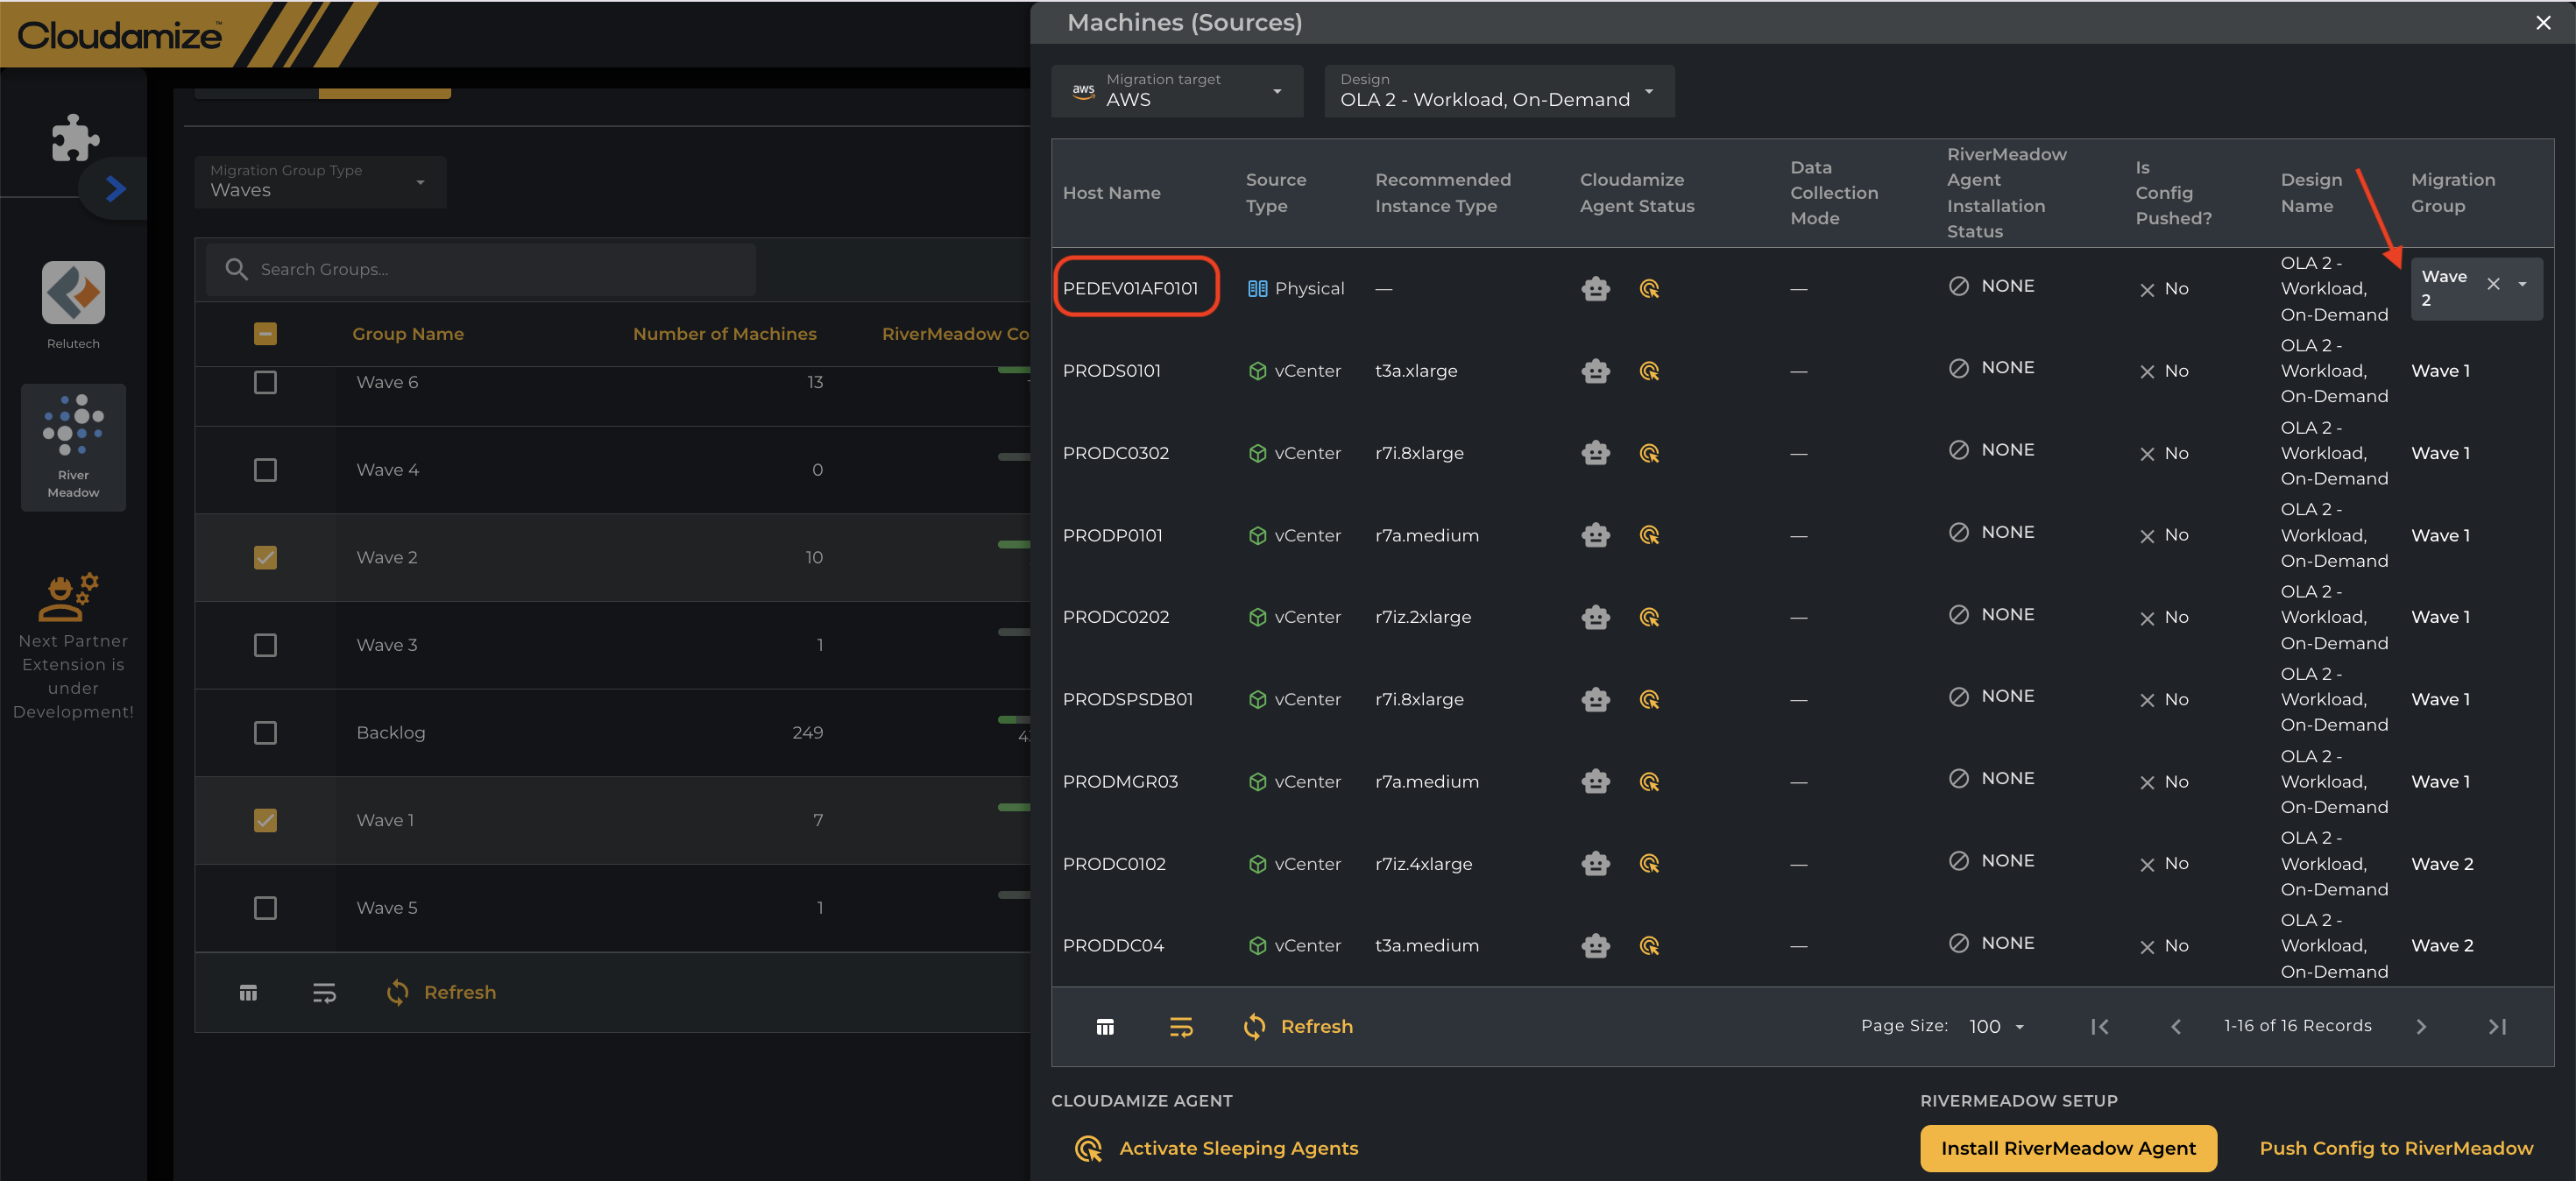Image resolution: width=2576 pixels, height=1181 pixels.
Task: Sort by Source Type column header
Action: (x=1275, y=193)
